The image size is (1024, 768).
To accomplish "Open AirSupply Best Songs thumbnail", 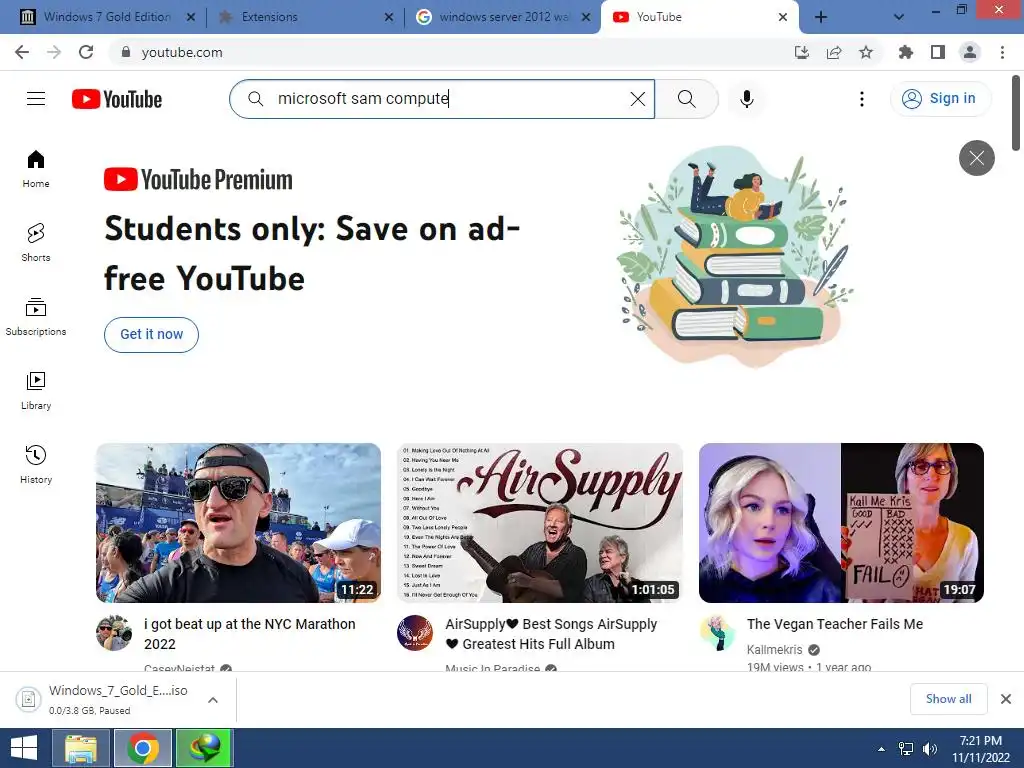I will [540, 522].
